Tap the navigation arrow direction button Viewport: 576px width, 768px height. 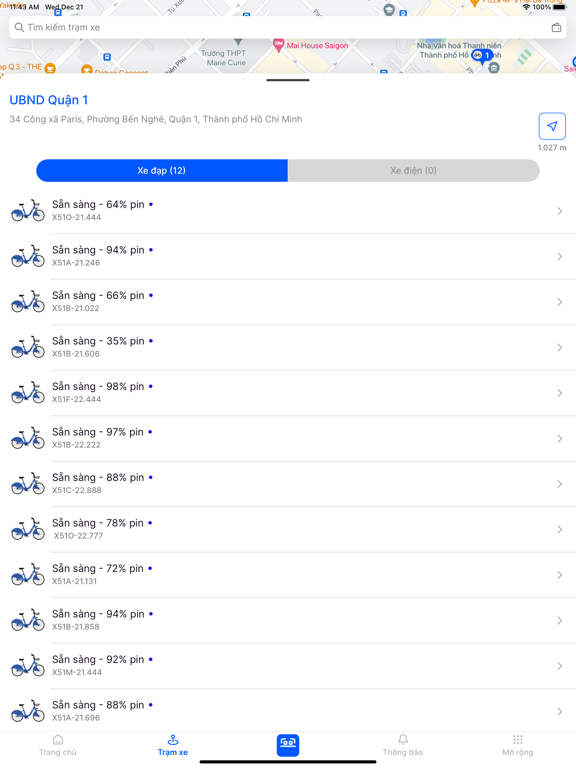coord(552,126)
